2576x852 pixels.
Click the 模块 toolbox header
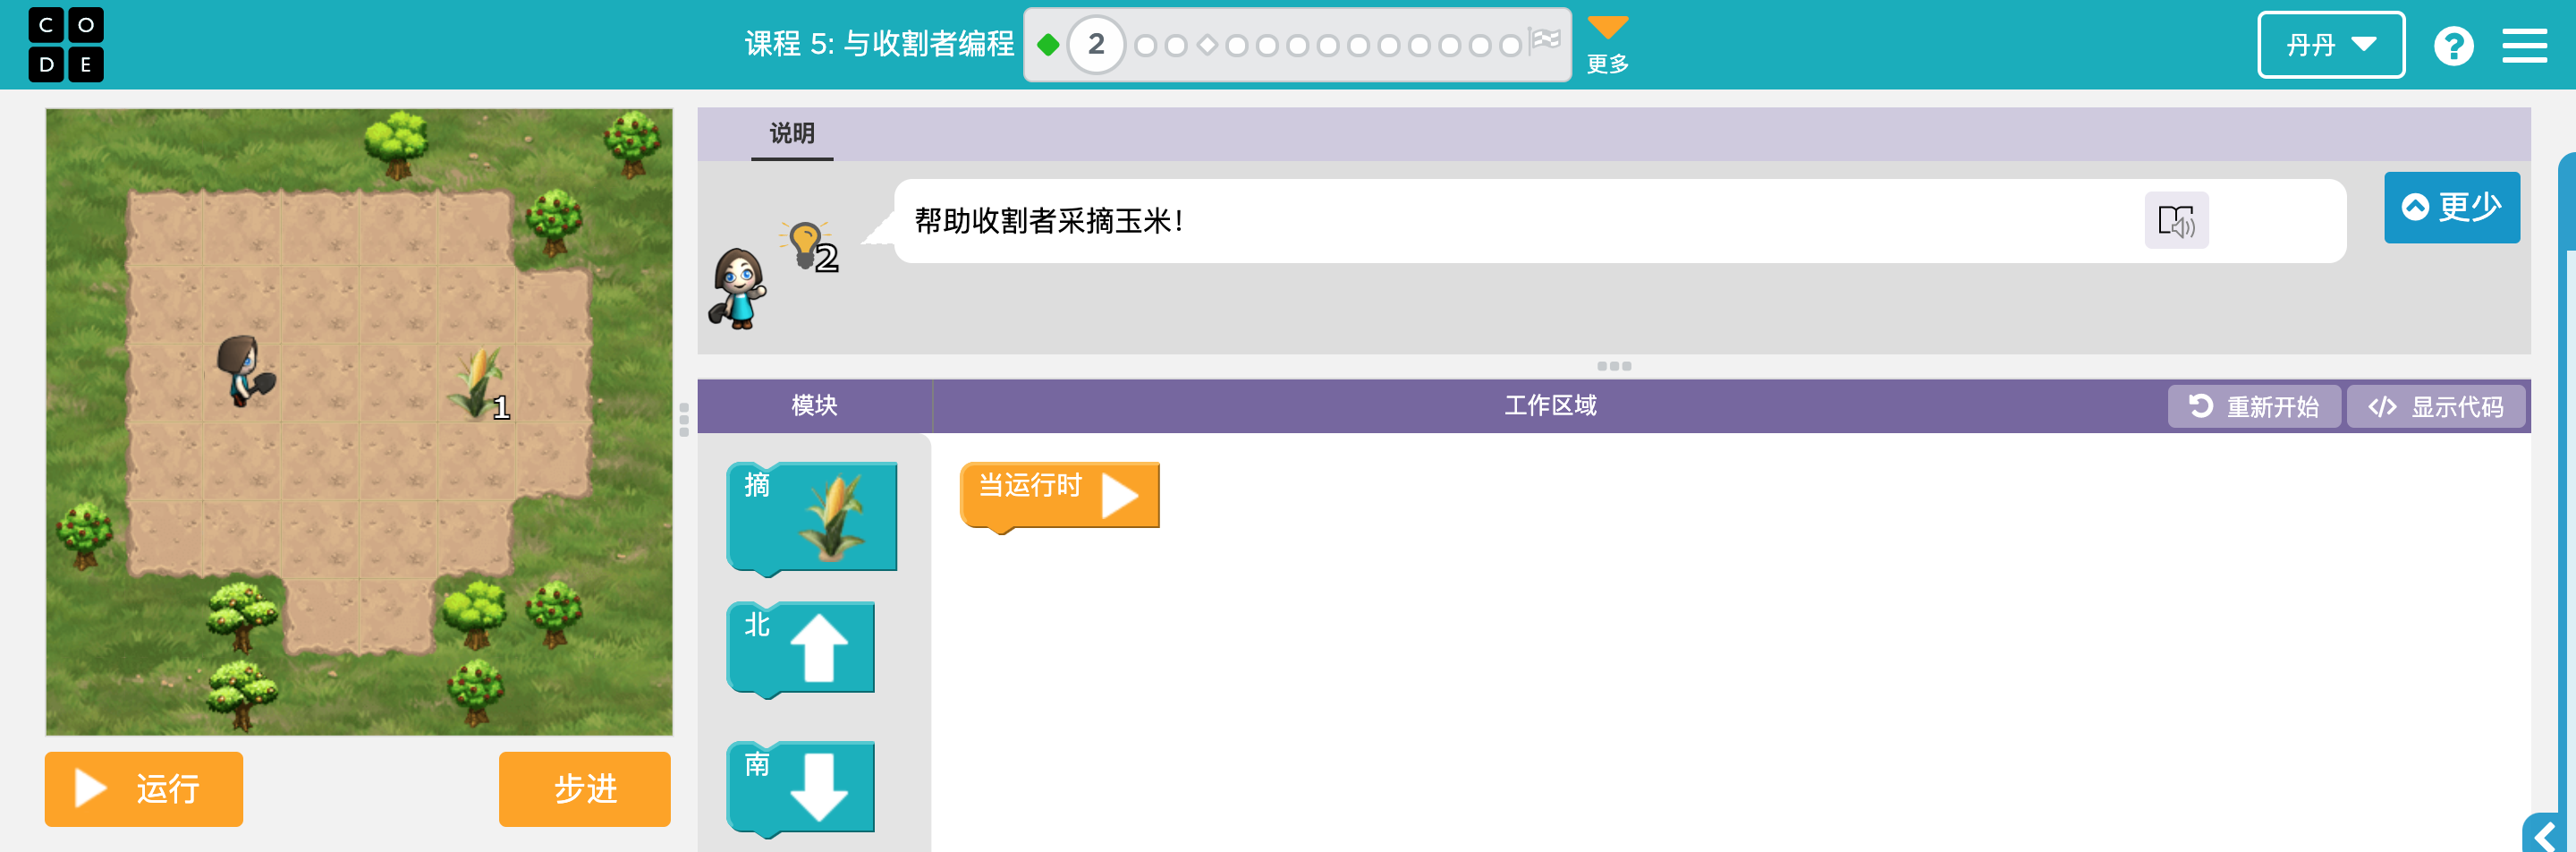coord(814,405)
